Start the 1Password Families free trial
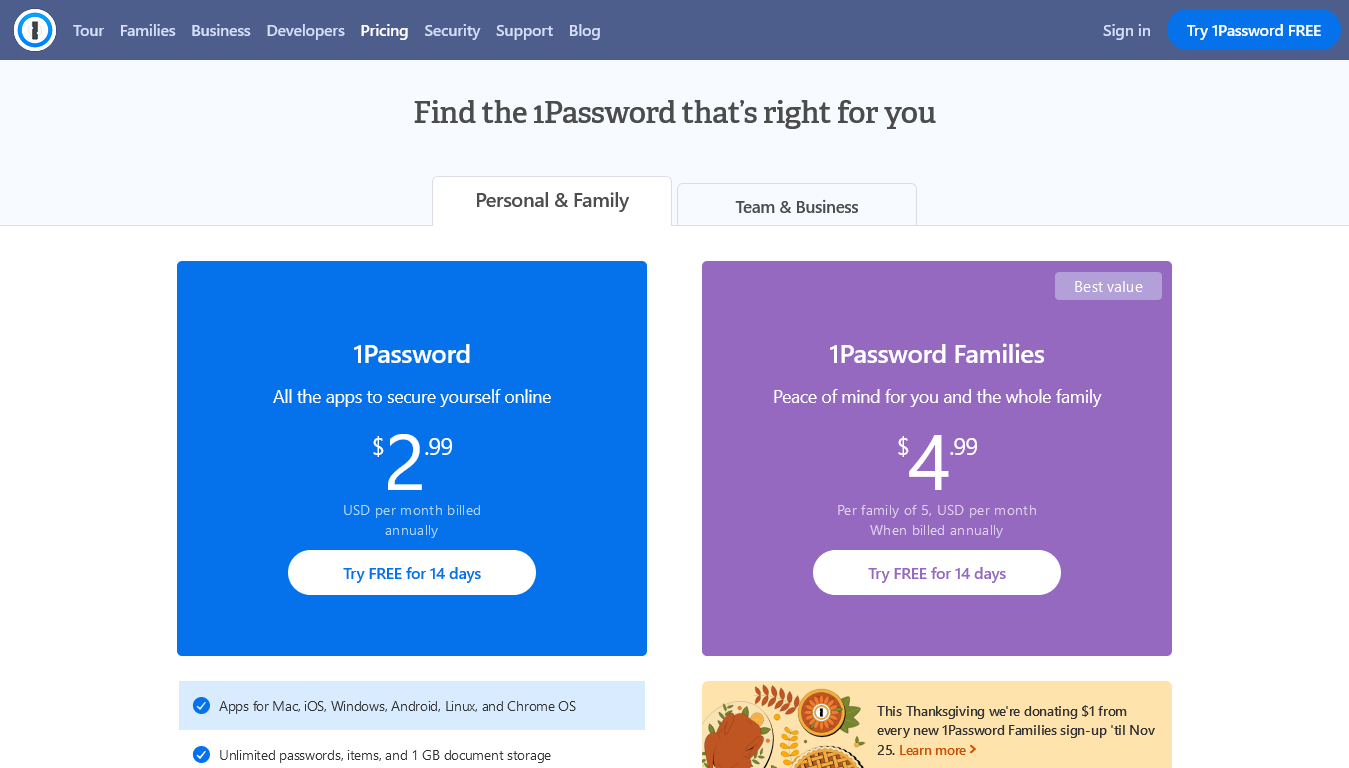Image resolution: width=1349 pixels, height=768 pixels. click(936, 572)
